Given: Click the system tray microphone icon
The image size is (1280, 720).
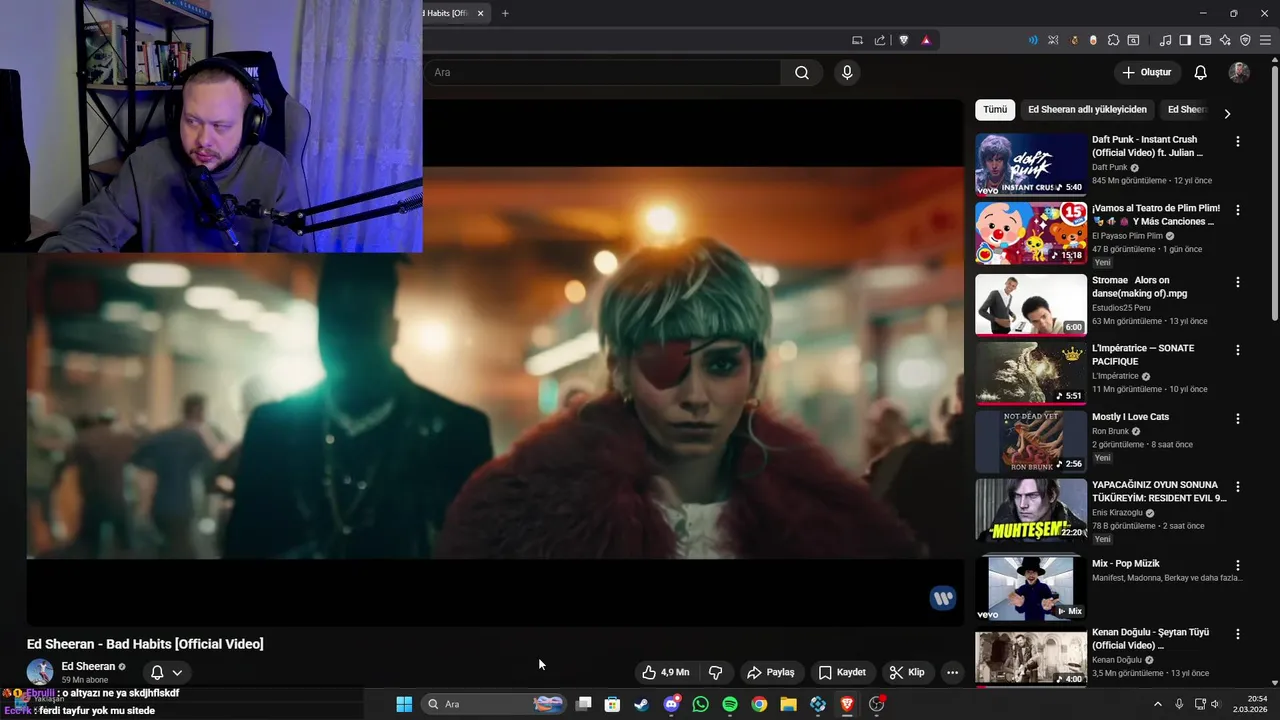Looking at the screenshot, I should (x=1179, y=704).
